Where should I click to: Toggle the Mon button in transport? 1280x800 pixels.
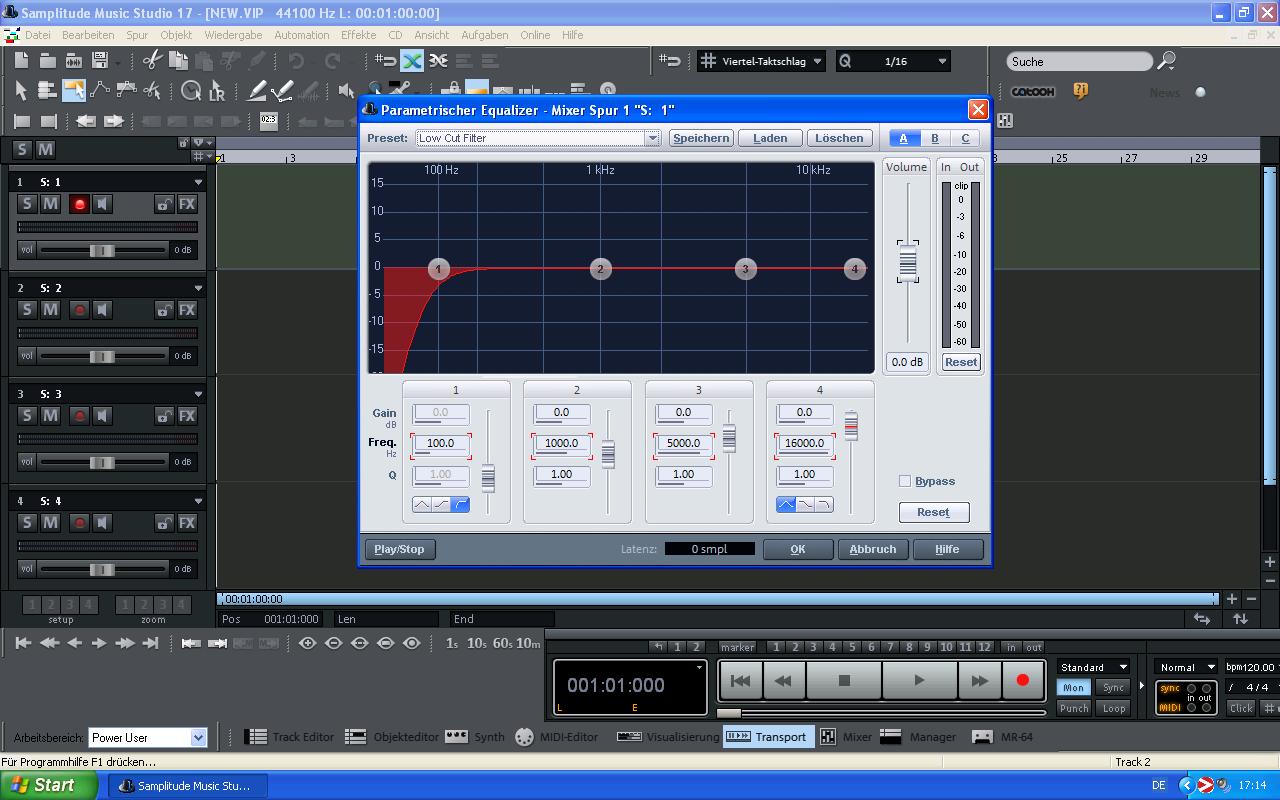coord(1073,687)
